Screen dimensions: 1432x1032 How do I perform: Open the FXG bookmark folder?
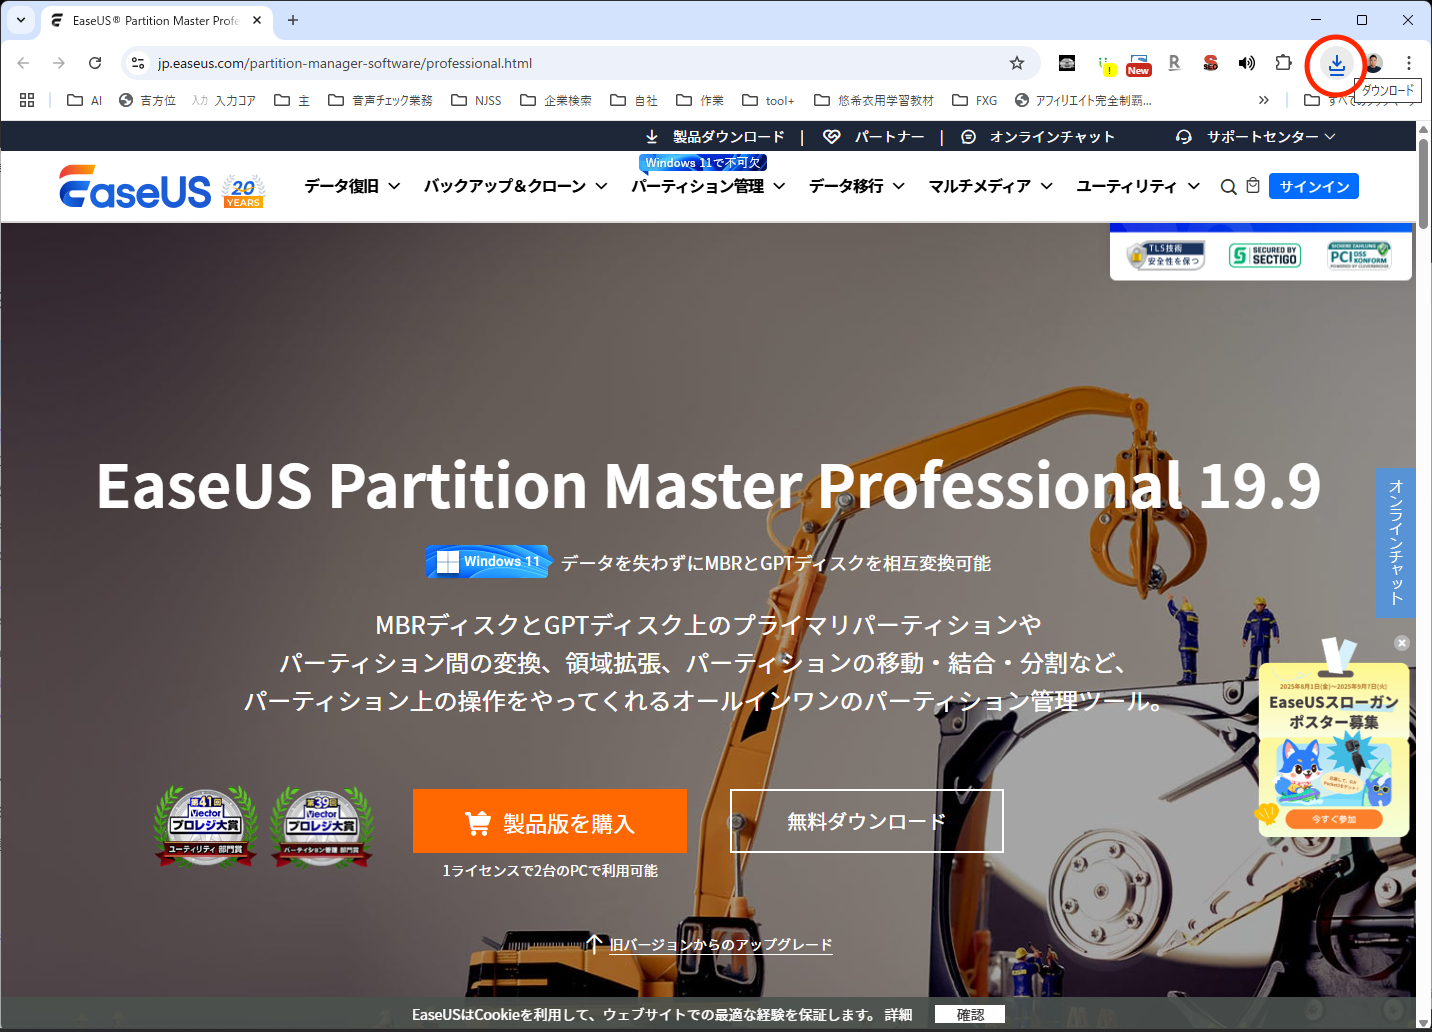point(975,100)
